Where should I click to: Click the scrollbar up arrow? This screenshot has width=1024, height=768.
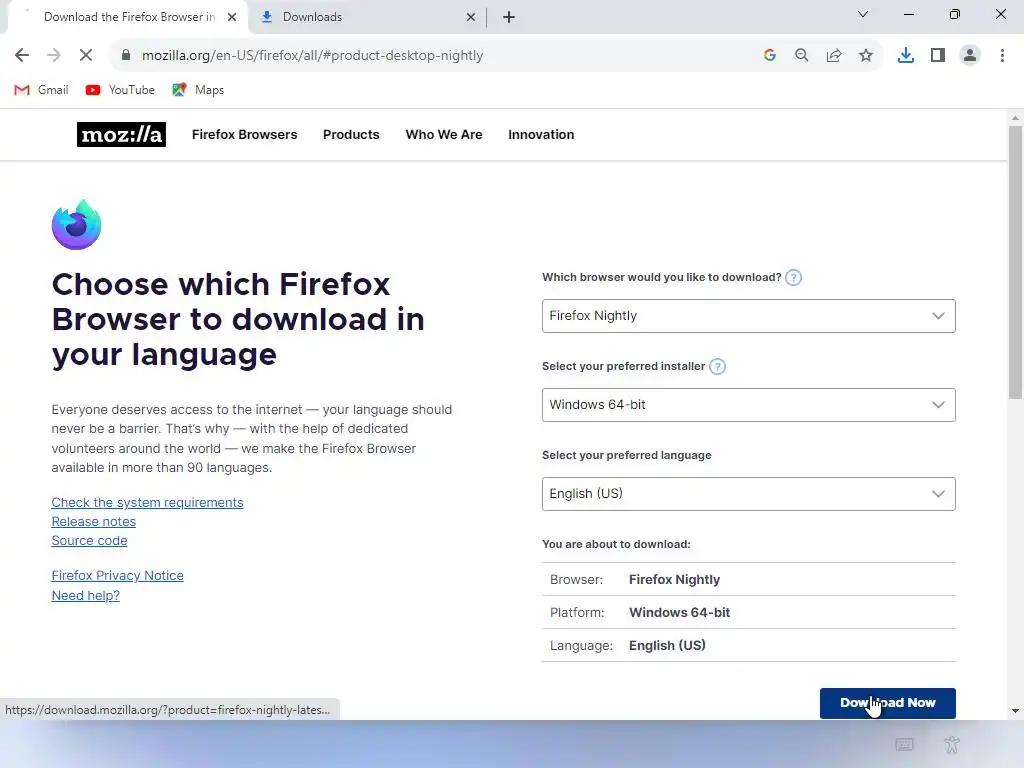(x=1015, y=118)
